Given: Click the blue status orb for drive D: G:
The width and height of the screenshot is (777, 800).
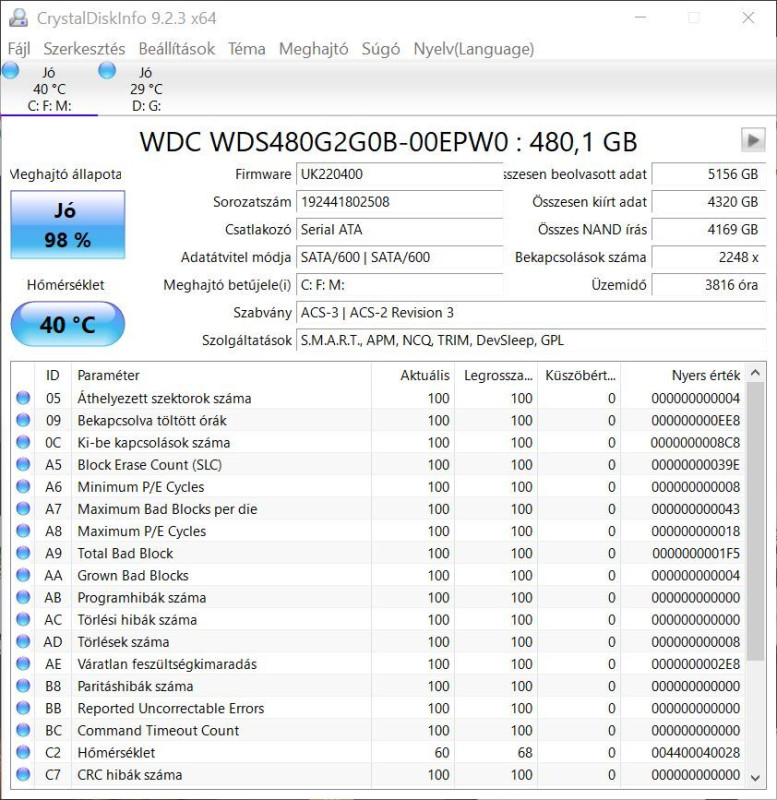Looking at the screenshot, I should tap(107, 70).
